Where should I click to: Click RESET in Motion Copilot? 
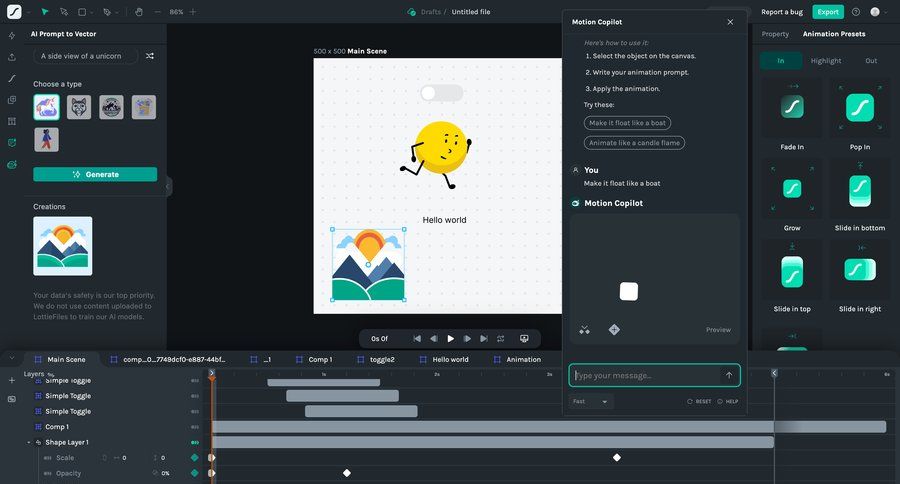tap(699, 401)
